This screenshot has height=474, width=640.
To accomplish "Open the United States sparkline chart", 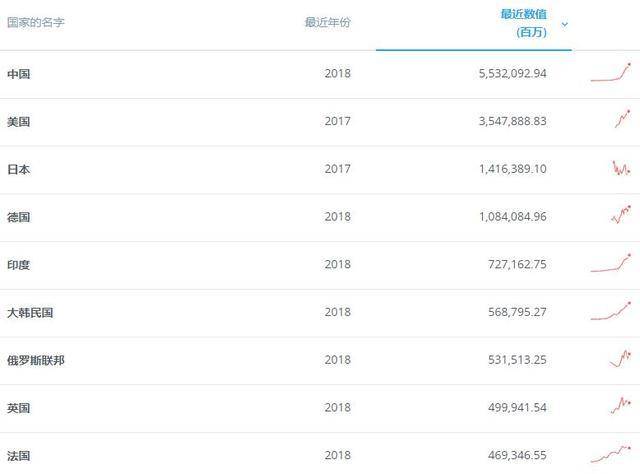I will (x=621, y=120).
